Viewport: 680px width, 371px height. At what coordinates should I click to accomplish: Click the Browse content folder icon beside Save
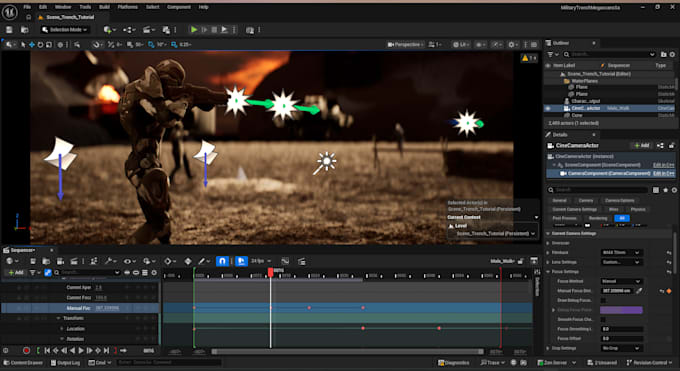25,30
